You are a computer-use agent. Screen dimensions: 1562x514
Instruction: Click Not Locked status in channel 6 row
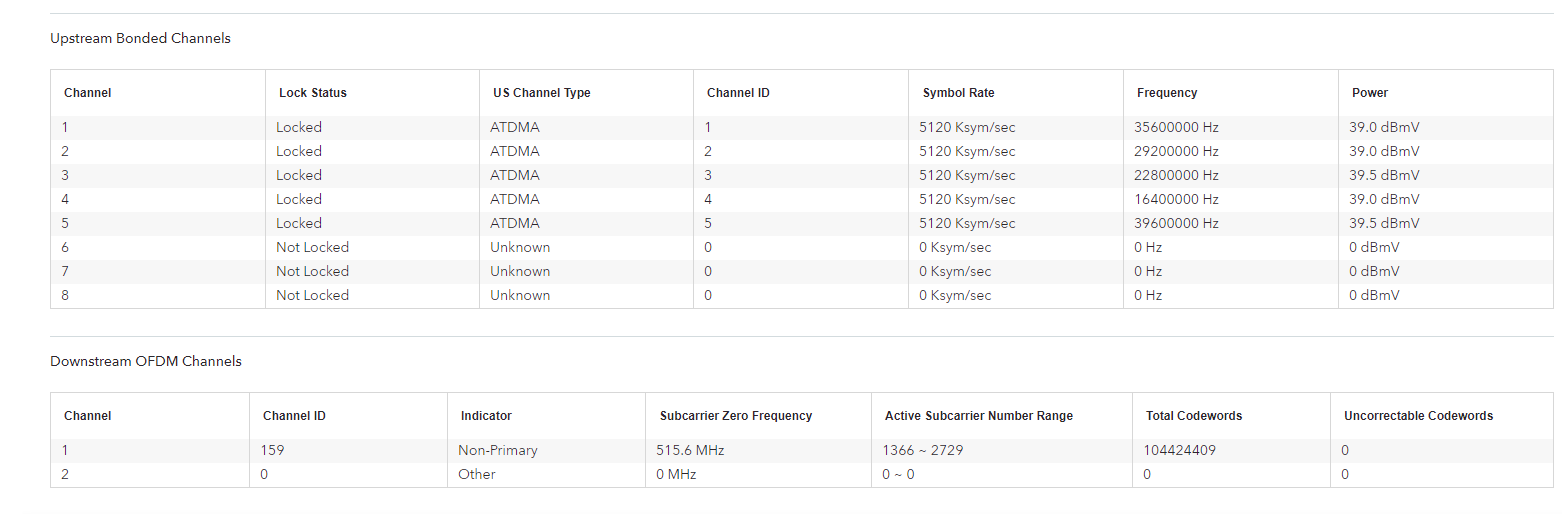(312, 247)
